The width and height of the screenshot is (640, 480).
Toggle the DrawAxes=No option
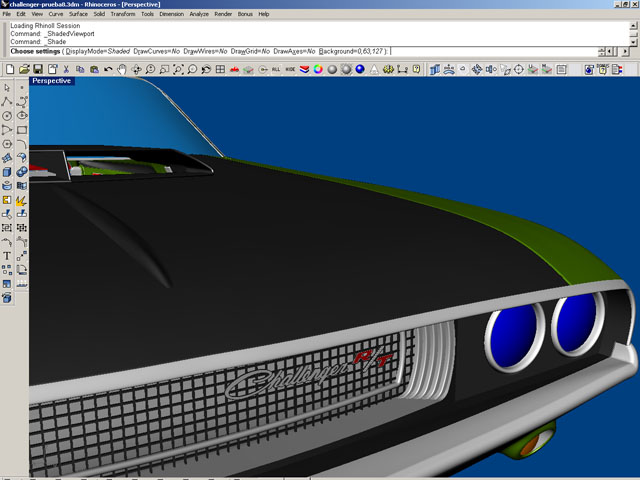(x=294, y=51)
